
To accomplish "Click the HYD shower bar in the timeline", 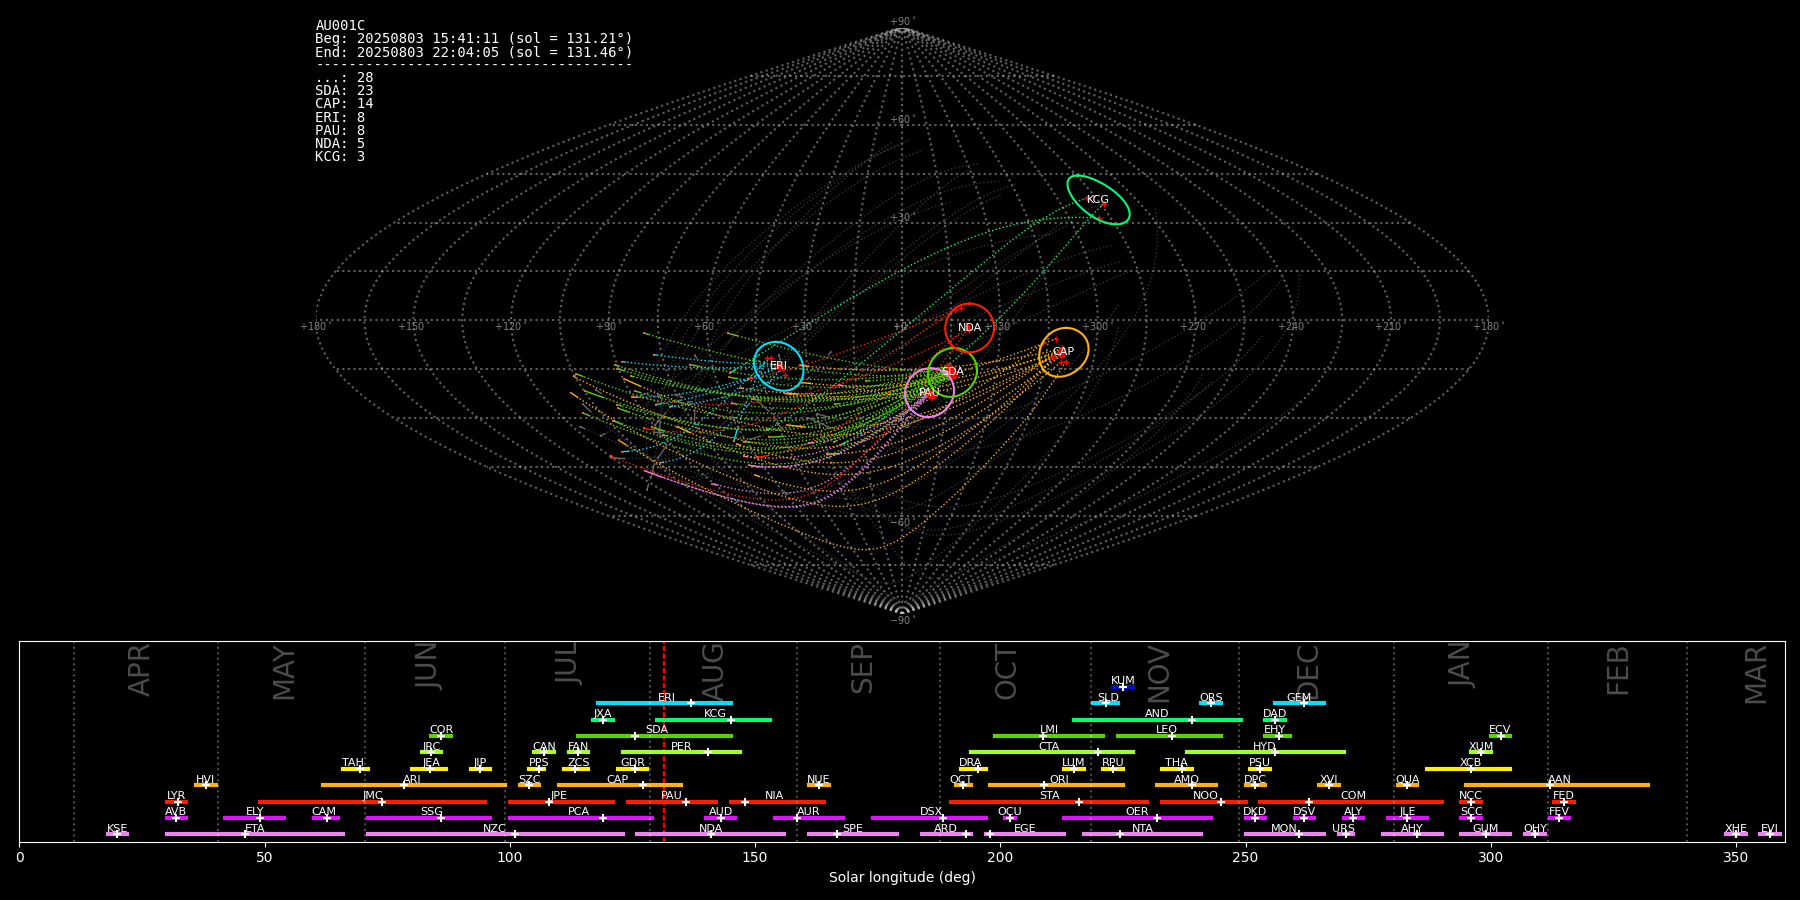I will (x=1265, y=752).
